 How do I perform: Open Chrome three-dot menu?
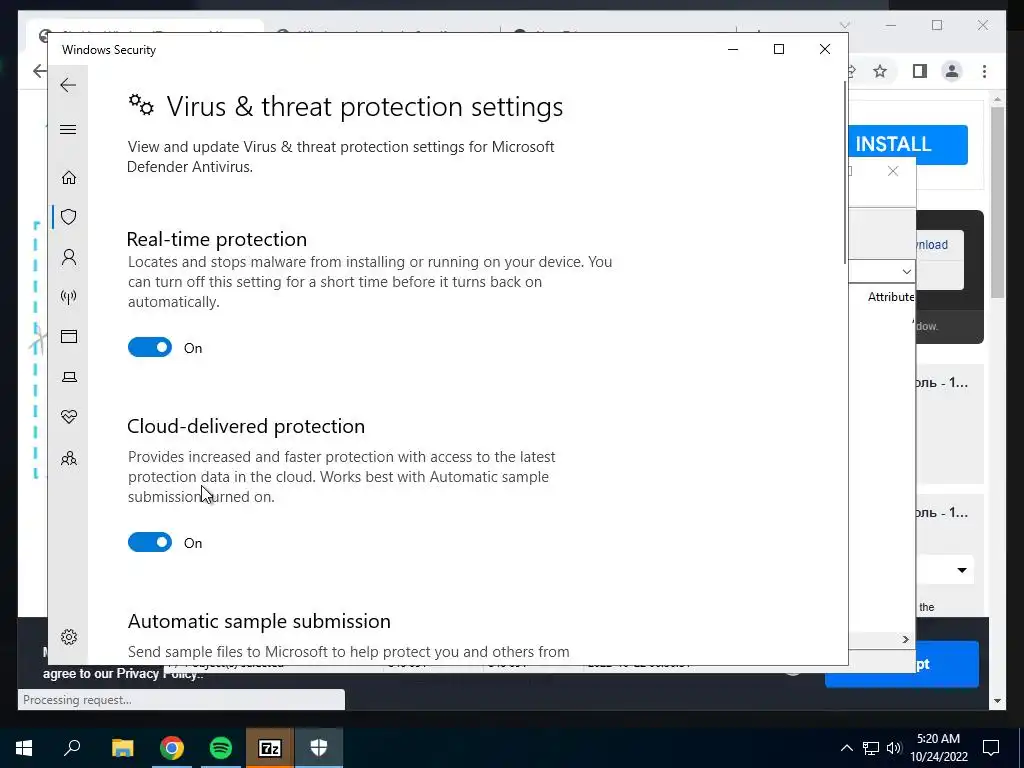point(984,71)
